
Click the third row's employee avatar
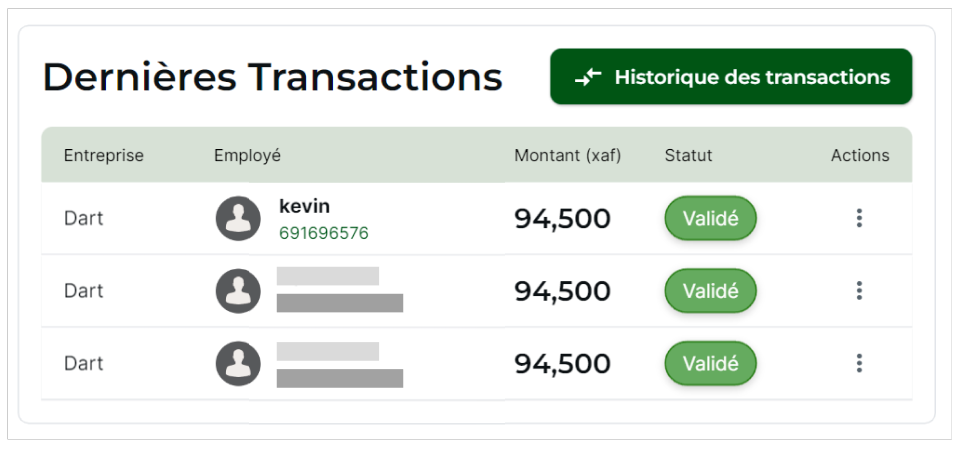238,364
